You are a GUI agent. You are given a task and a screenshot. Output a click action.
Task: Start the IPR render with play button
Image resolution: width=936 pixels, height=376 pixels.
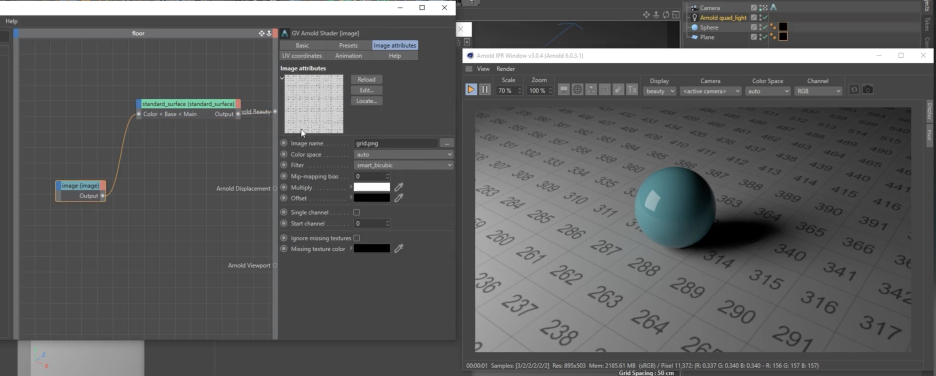pyautogui.click(x=471, y=90)
